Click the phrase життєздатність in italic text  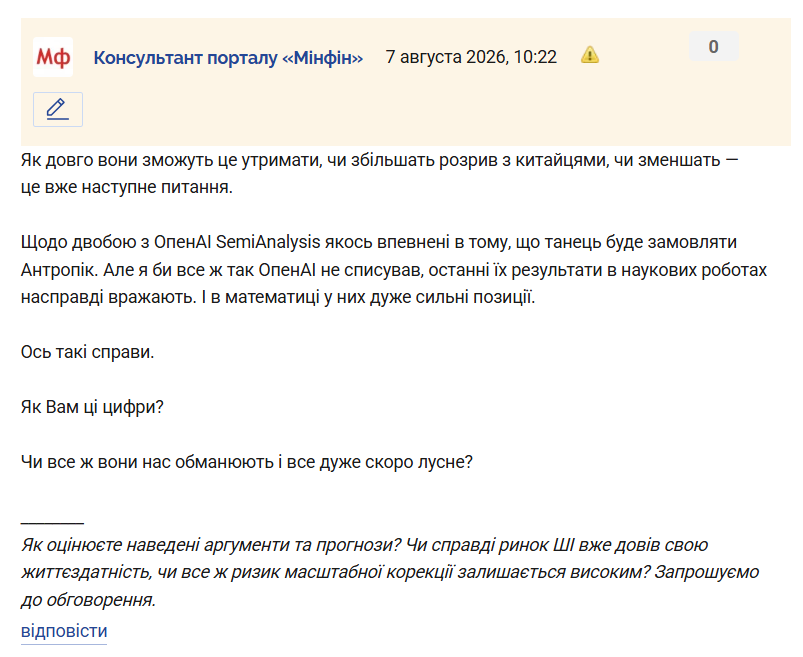click(87, 571)
